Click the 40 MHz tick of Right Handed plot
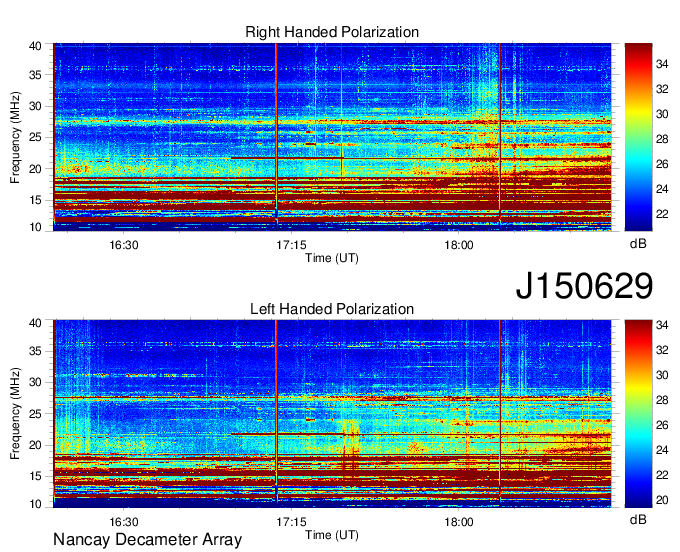 tap(35, 46)
